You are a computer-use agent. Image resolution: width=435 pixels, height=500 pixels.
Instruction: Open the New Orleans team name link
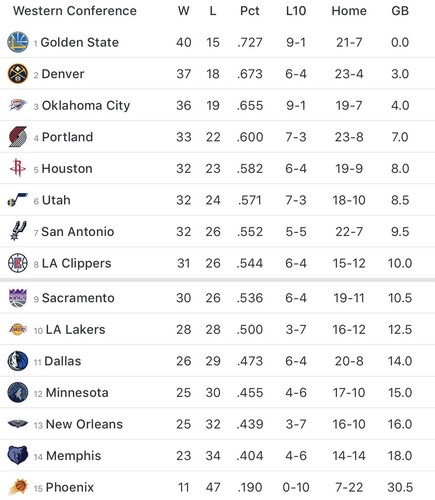pos(84,424)
